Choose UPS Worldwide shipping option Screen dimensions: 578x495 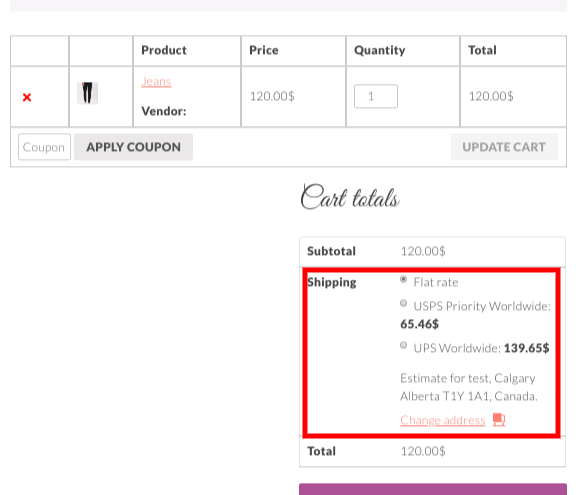[x=404, y=345]
